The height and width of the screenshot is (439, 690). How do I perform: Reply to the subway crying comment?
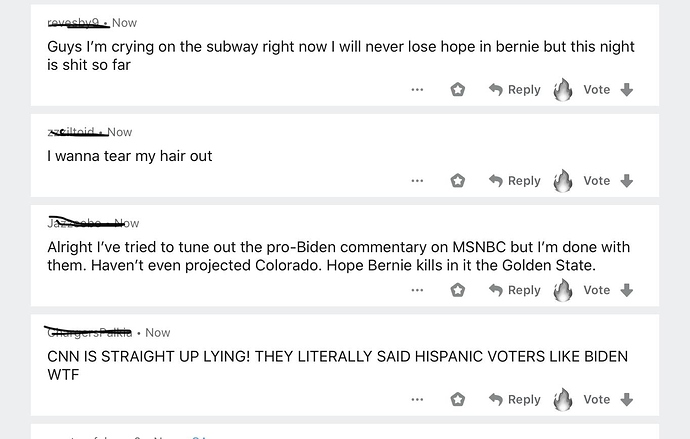(514, 90)
